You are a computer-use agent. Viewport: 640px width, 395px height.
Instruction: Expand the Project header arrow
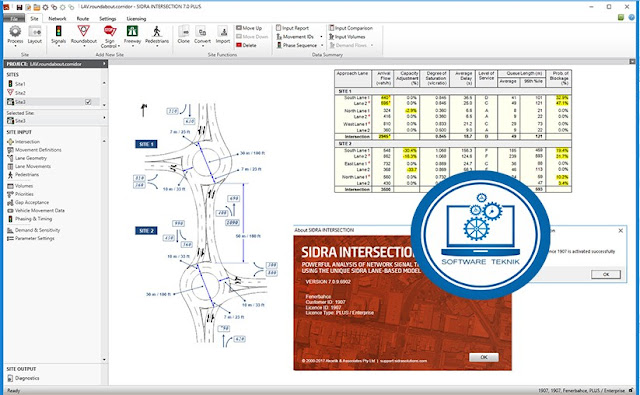[x=104, y=64]
